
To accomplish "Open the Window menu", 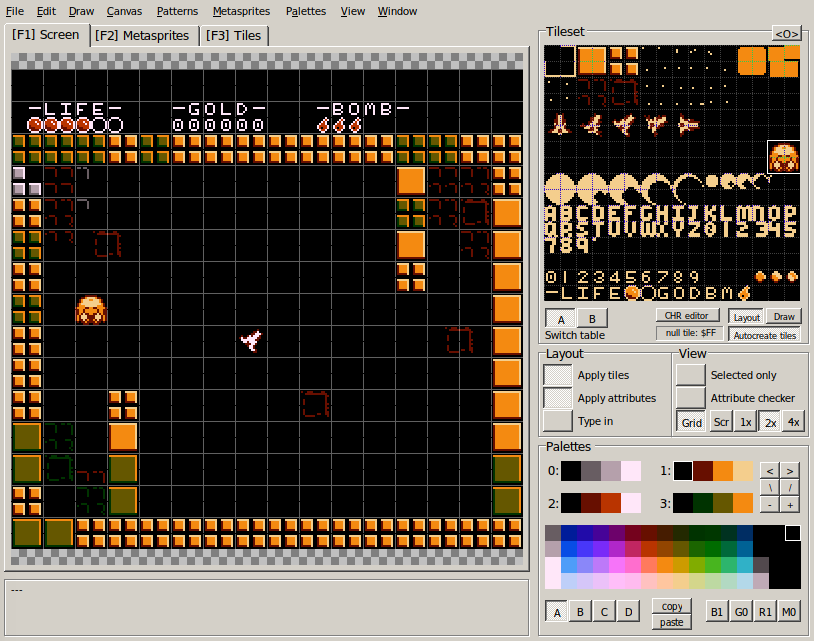I will (397, 11).
